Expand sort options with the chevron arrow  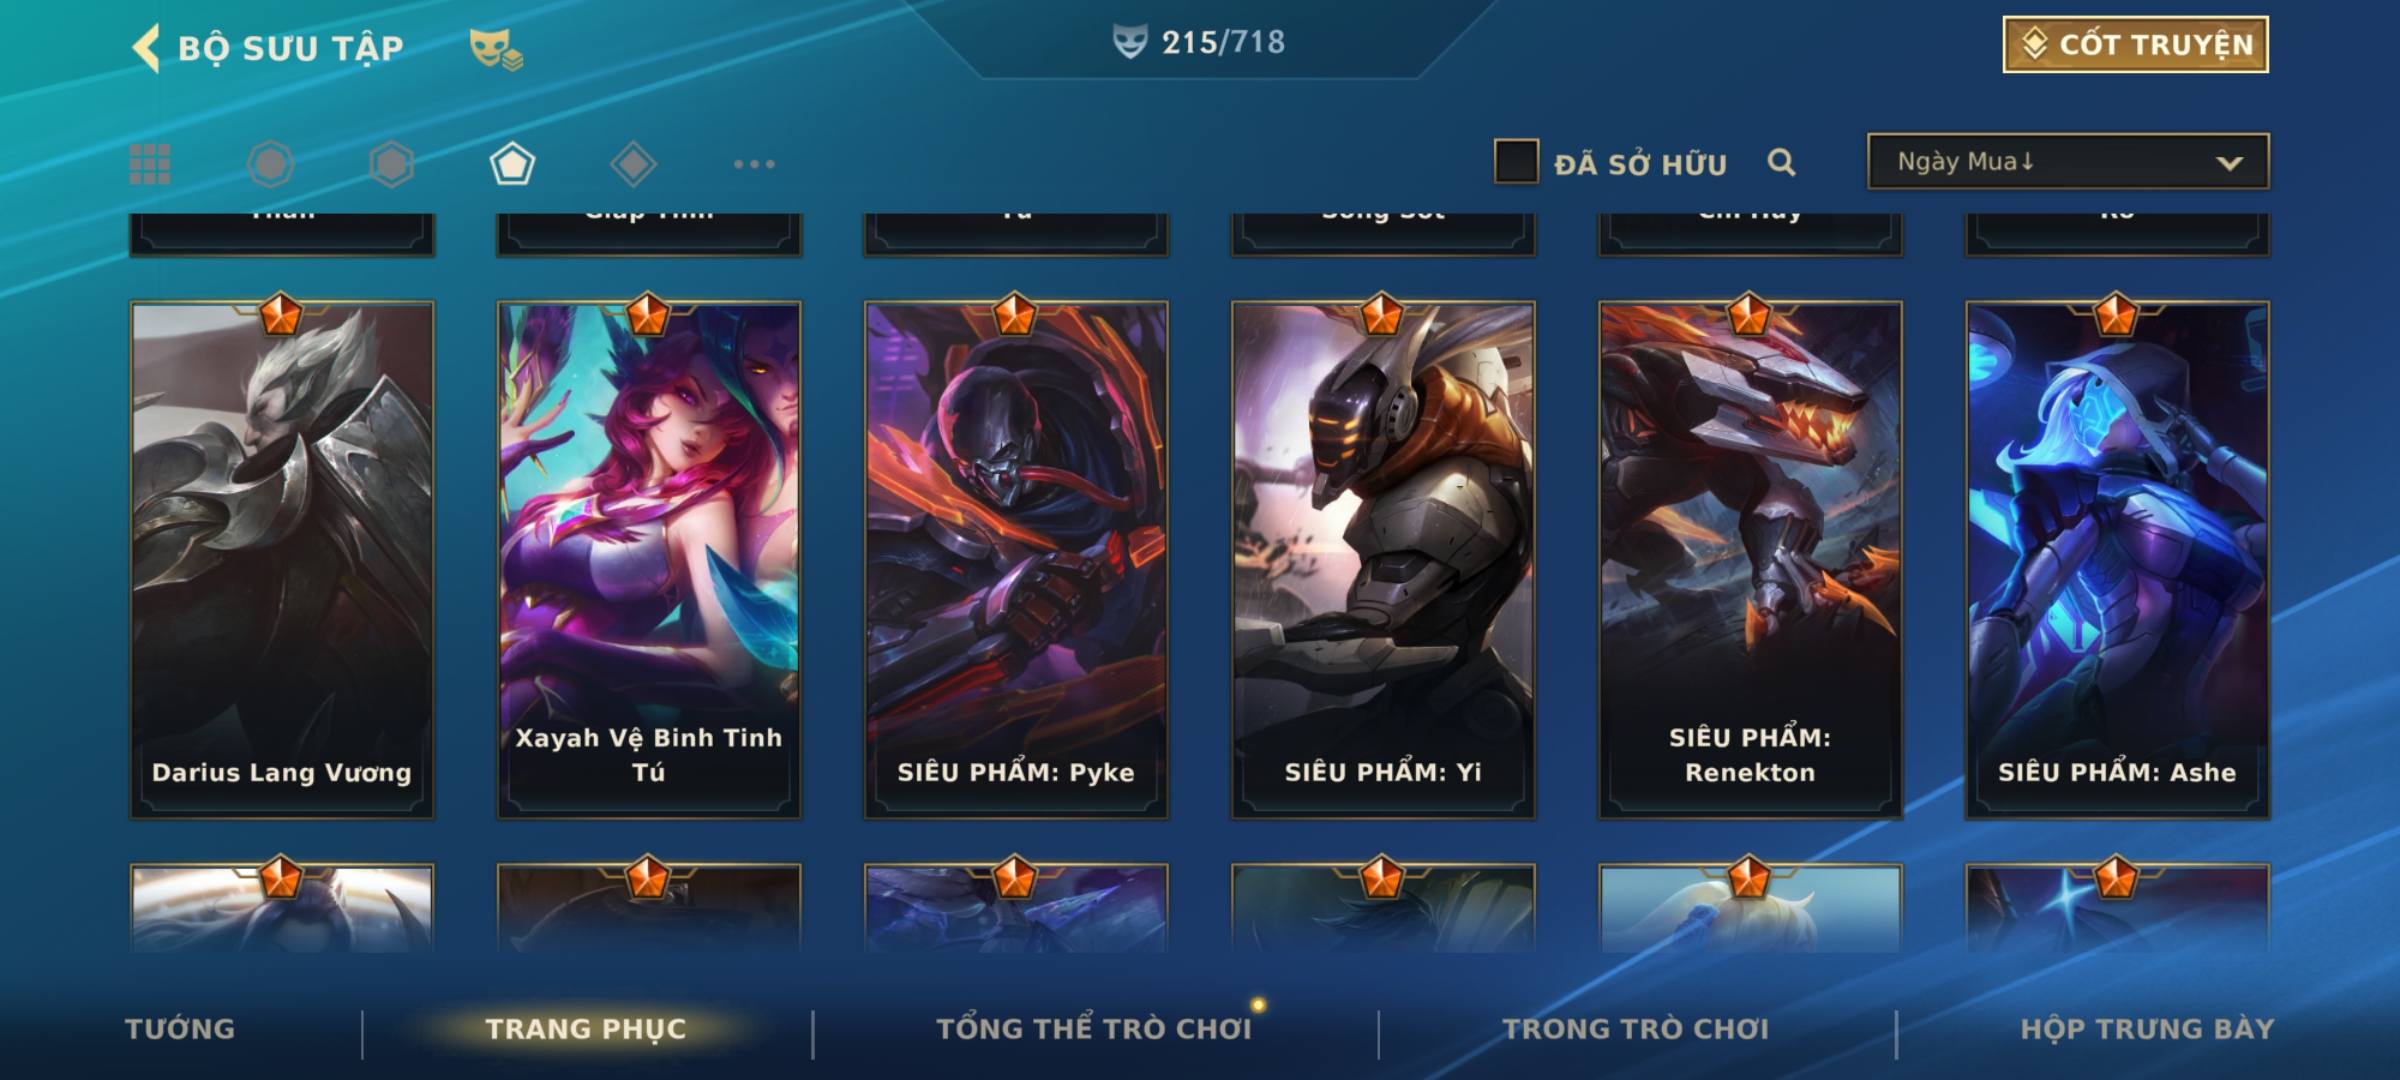coord(2229,163)
